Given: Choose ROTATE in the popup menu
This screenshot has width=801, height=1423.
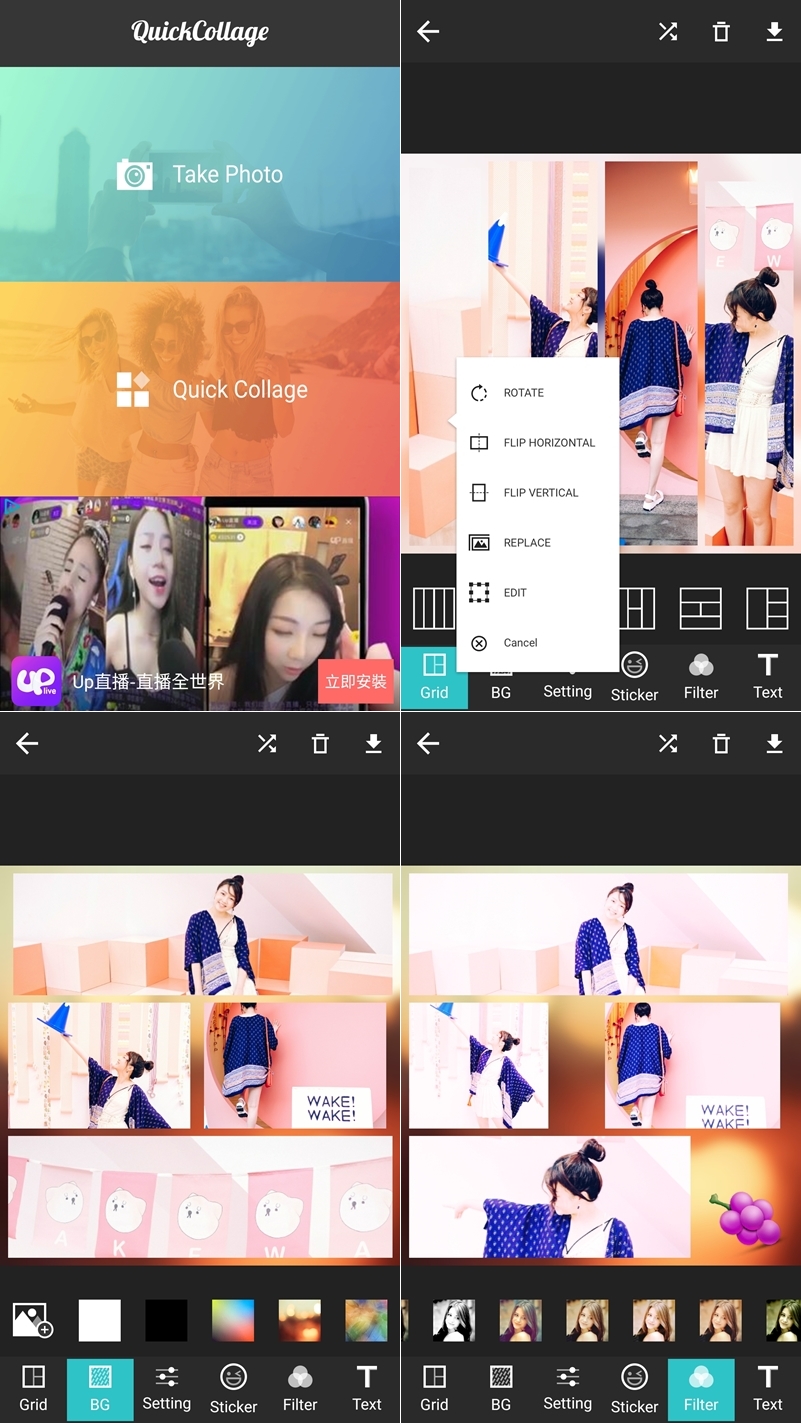Looking at the screenshot, I should pyautogui.click(x=523, y=393).
